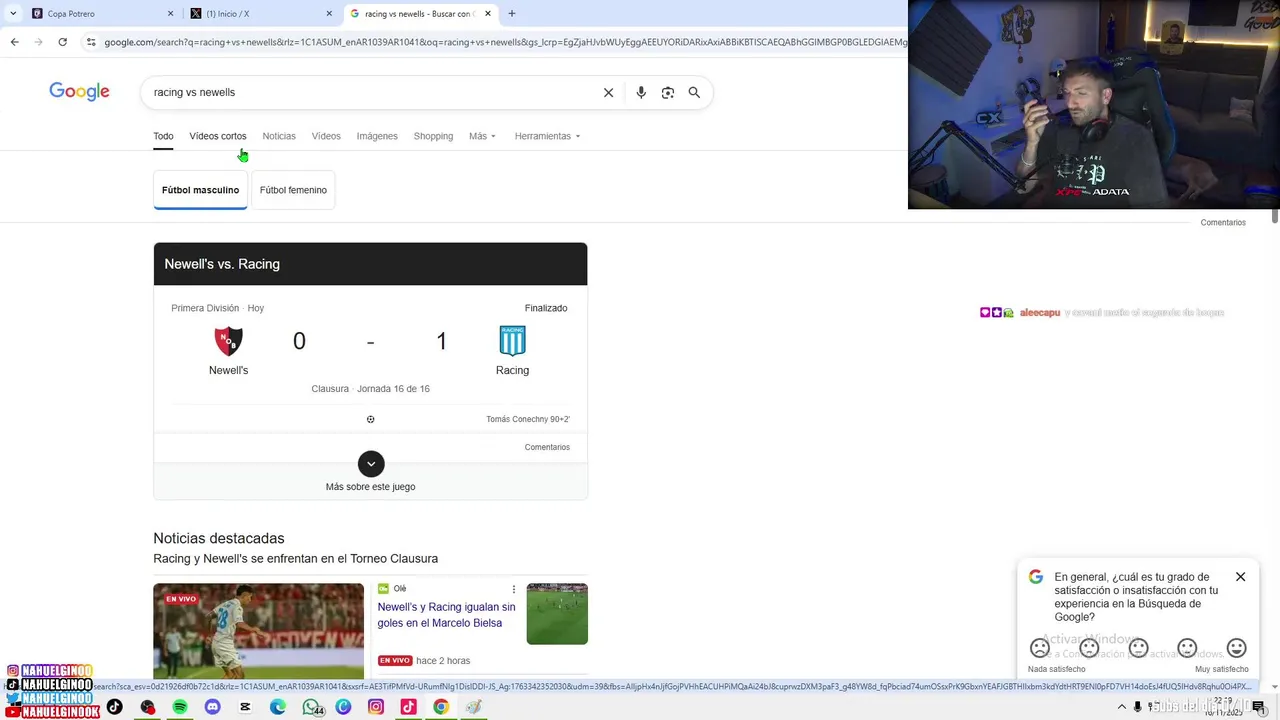
Task: Click Comentarios link below the match card
Action: [547, 447]
